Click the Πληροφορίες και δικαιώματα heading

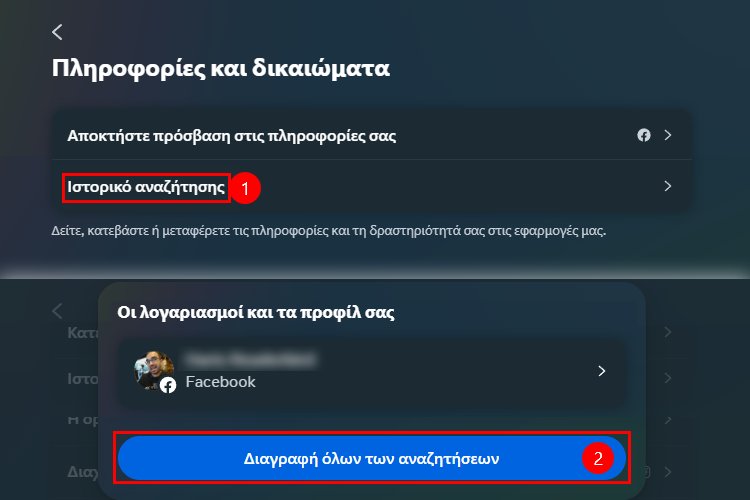coord(221,68)
